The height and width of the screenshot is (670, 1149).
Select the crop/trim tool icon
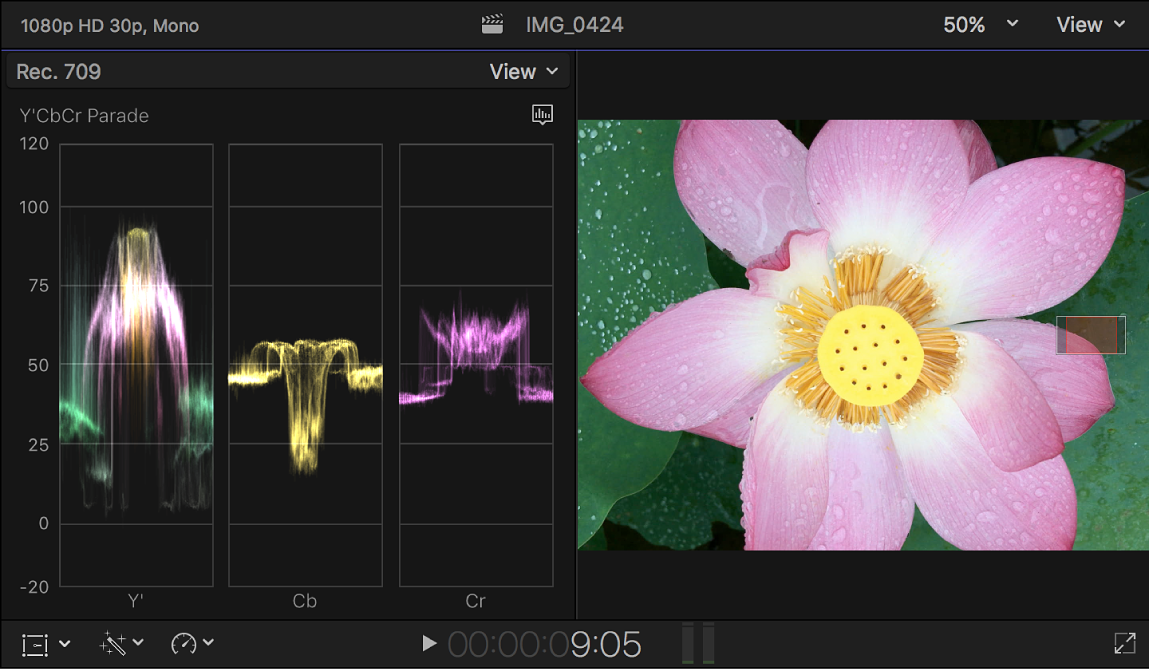pos(33,643)
